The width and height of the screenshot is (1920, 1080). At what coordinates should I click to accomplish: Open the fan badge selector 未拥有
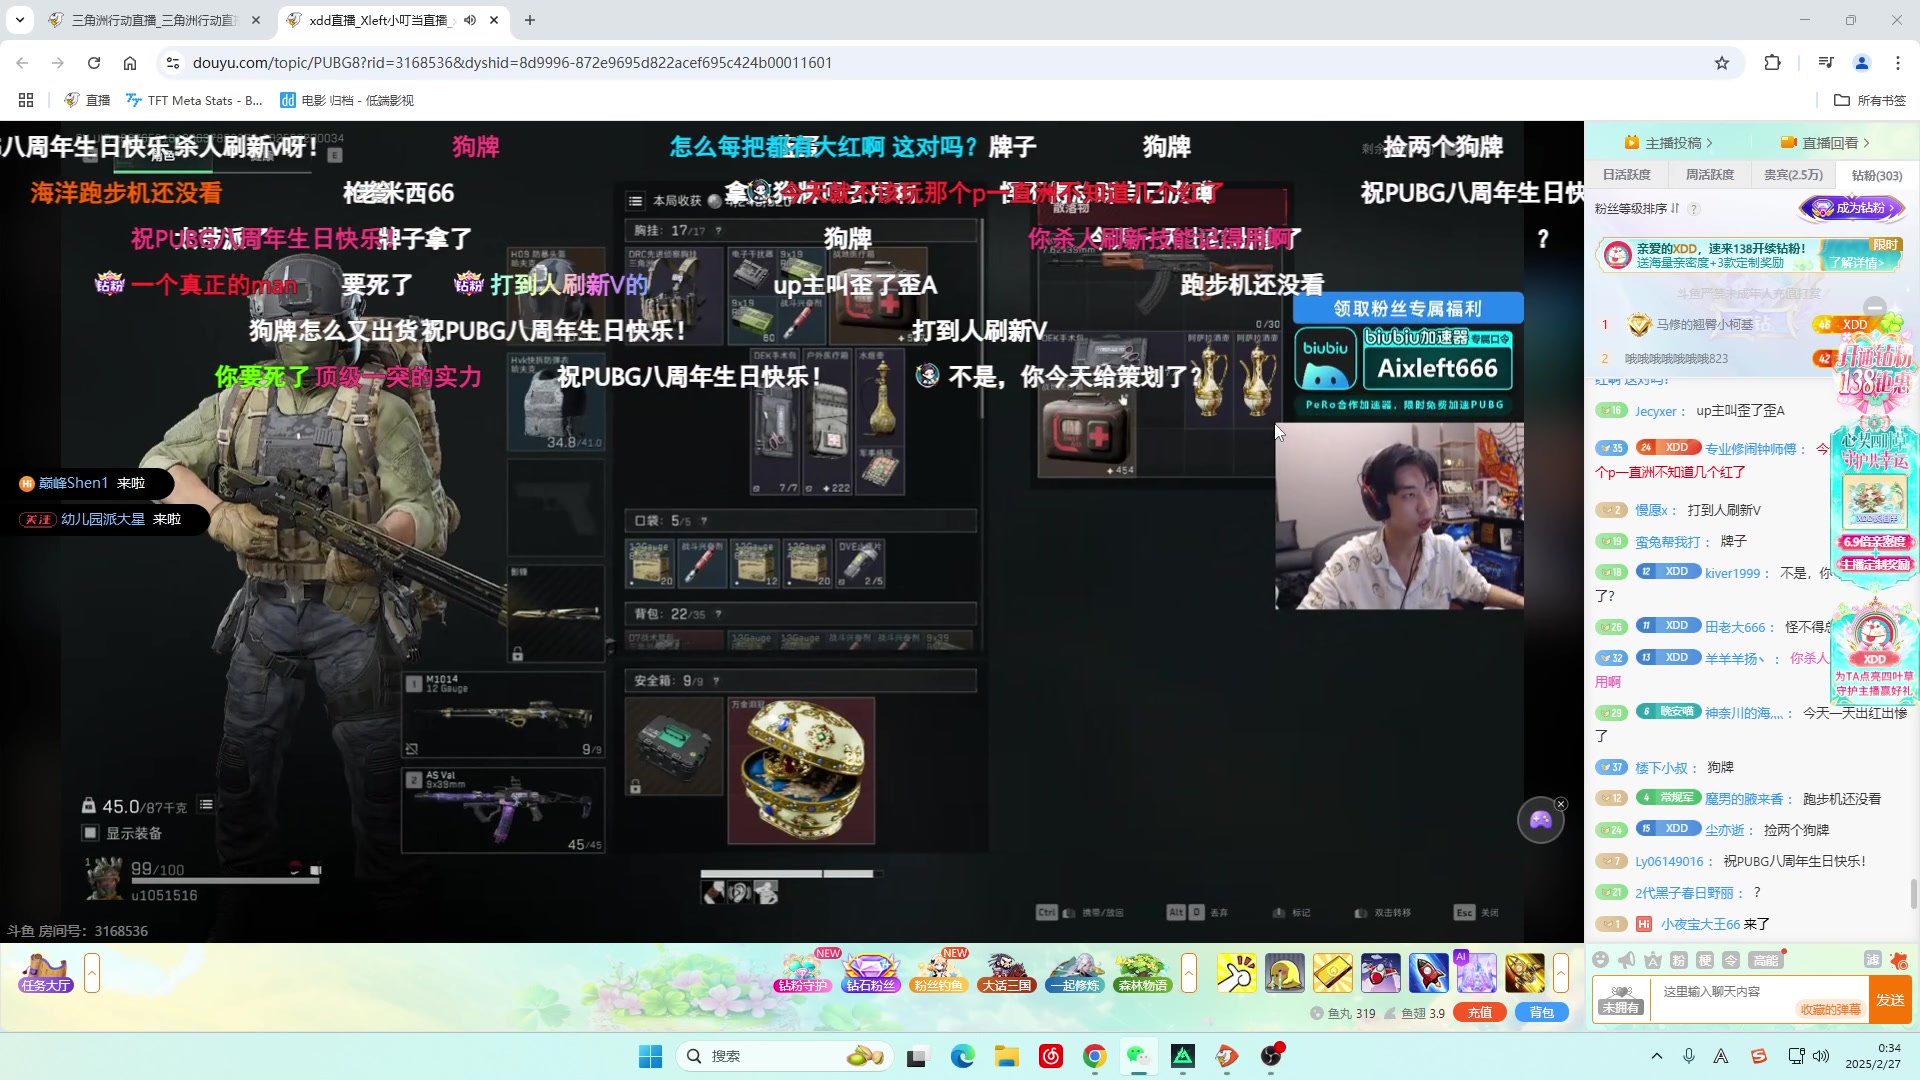tap(1620, 999)
